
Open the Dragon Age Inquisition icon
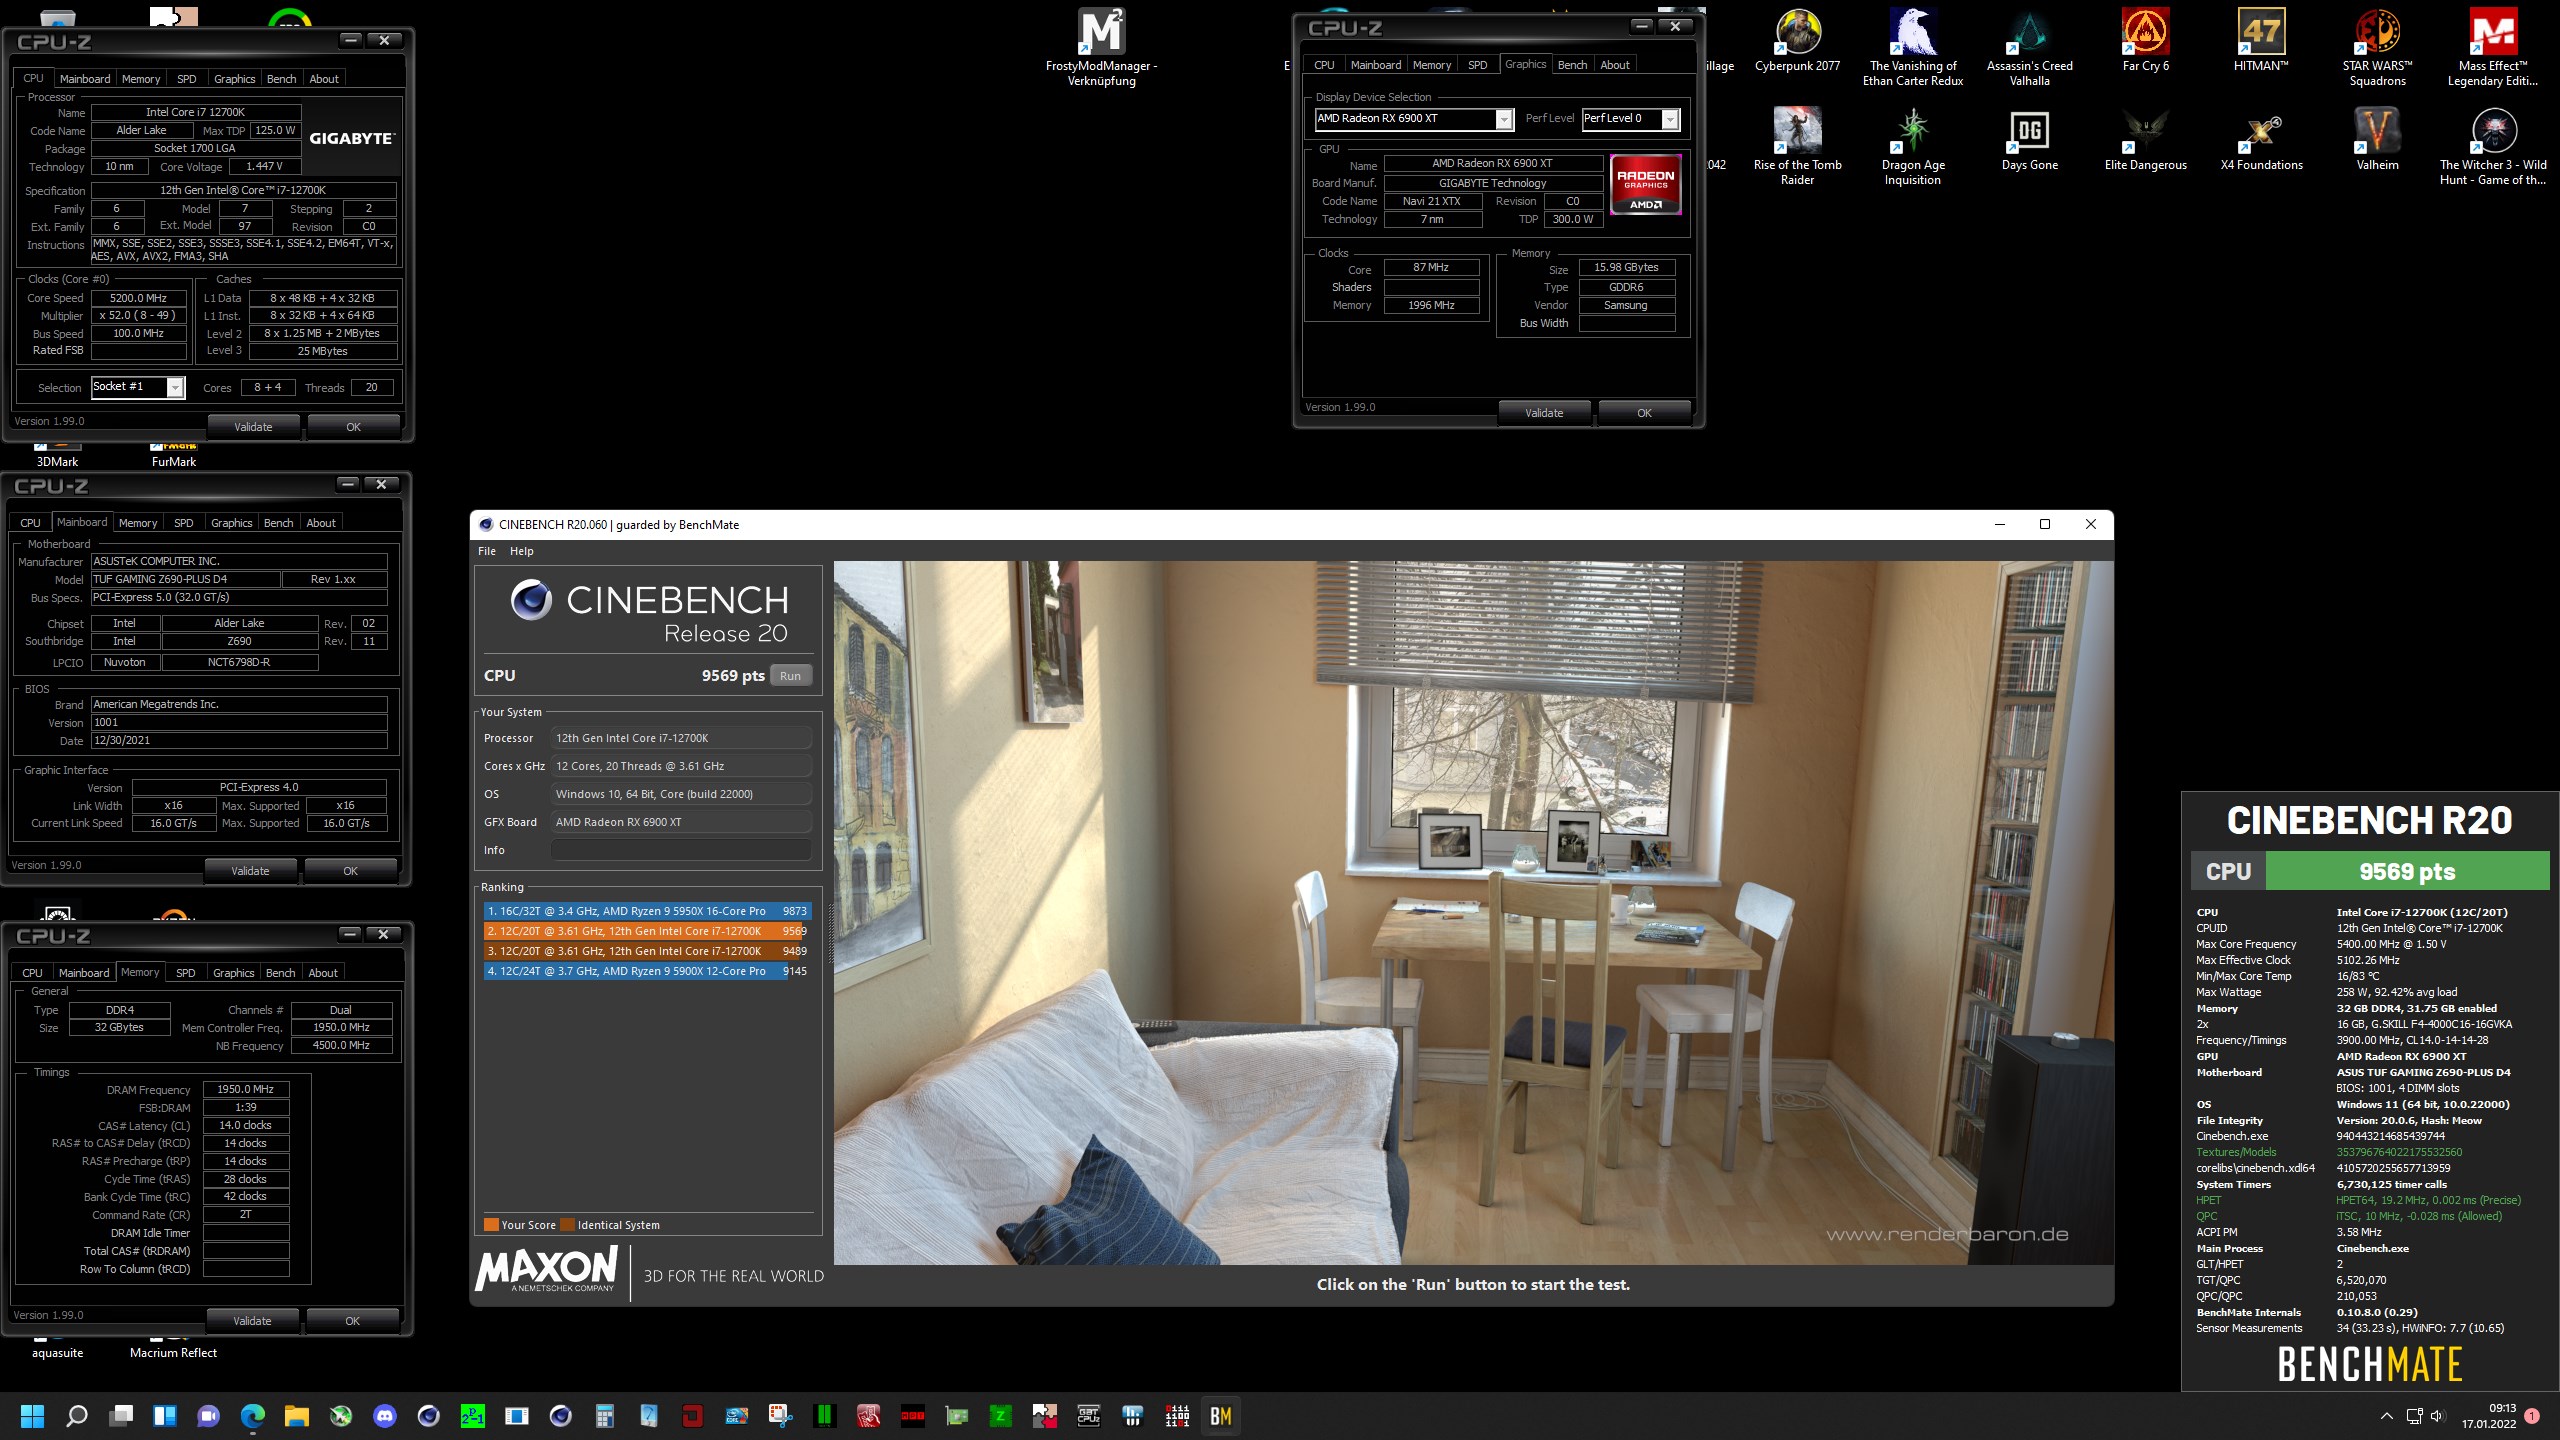1913,147
